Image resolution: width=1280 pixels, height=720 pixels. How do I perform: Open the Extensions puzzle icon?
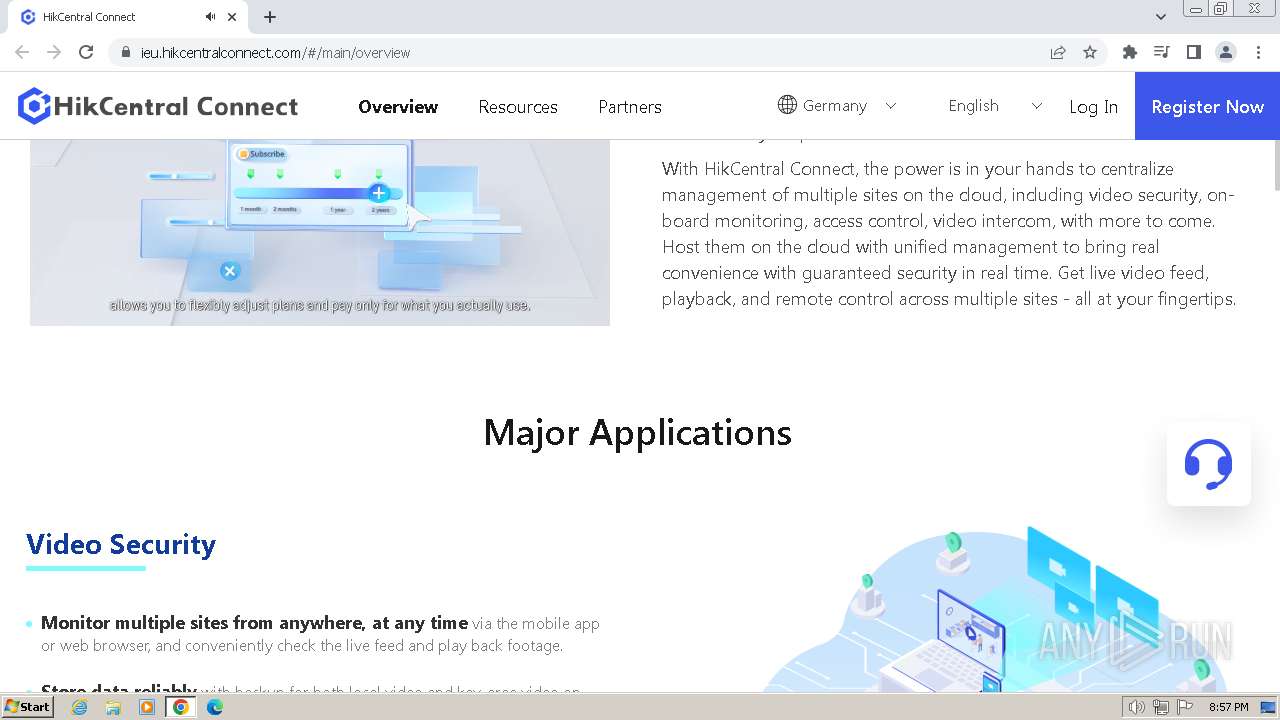[x=1130, y=52]
